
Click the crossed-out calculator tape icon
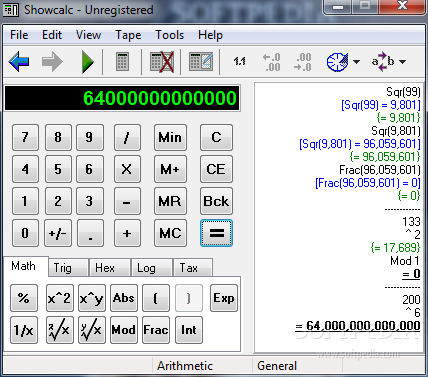click(162, 62)
